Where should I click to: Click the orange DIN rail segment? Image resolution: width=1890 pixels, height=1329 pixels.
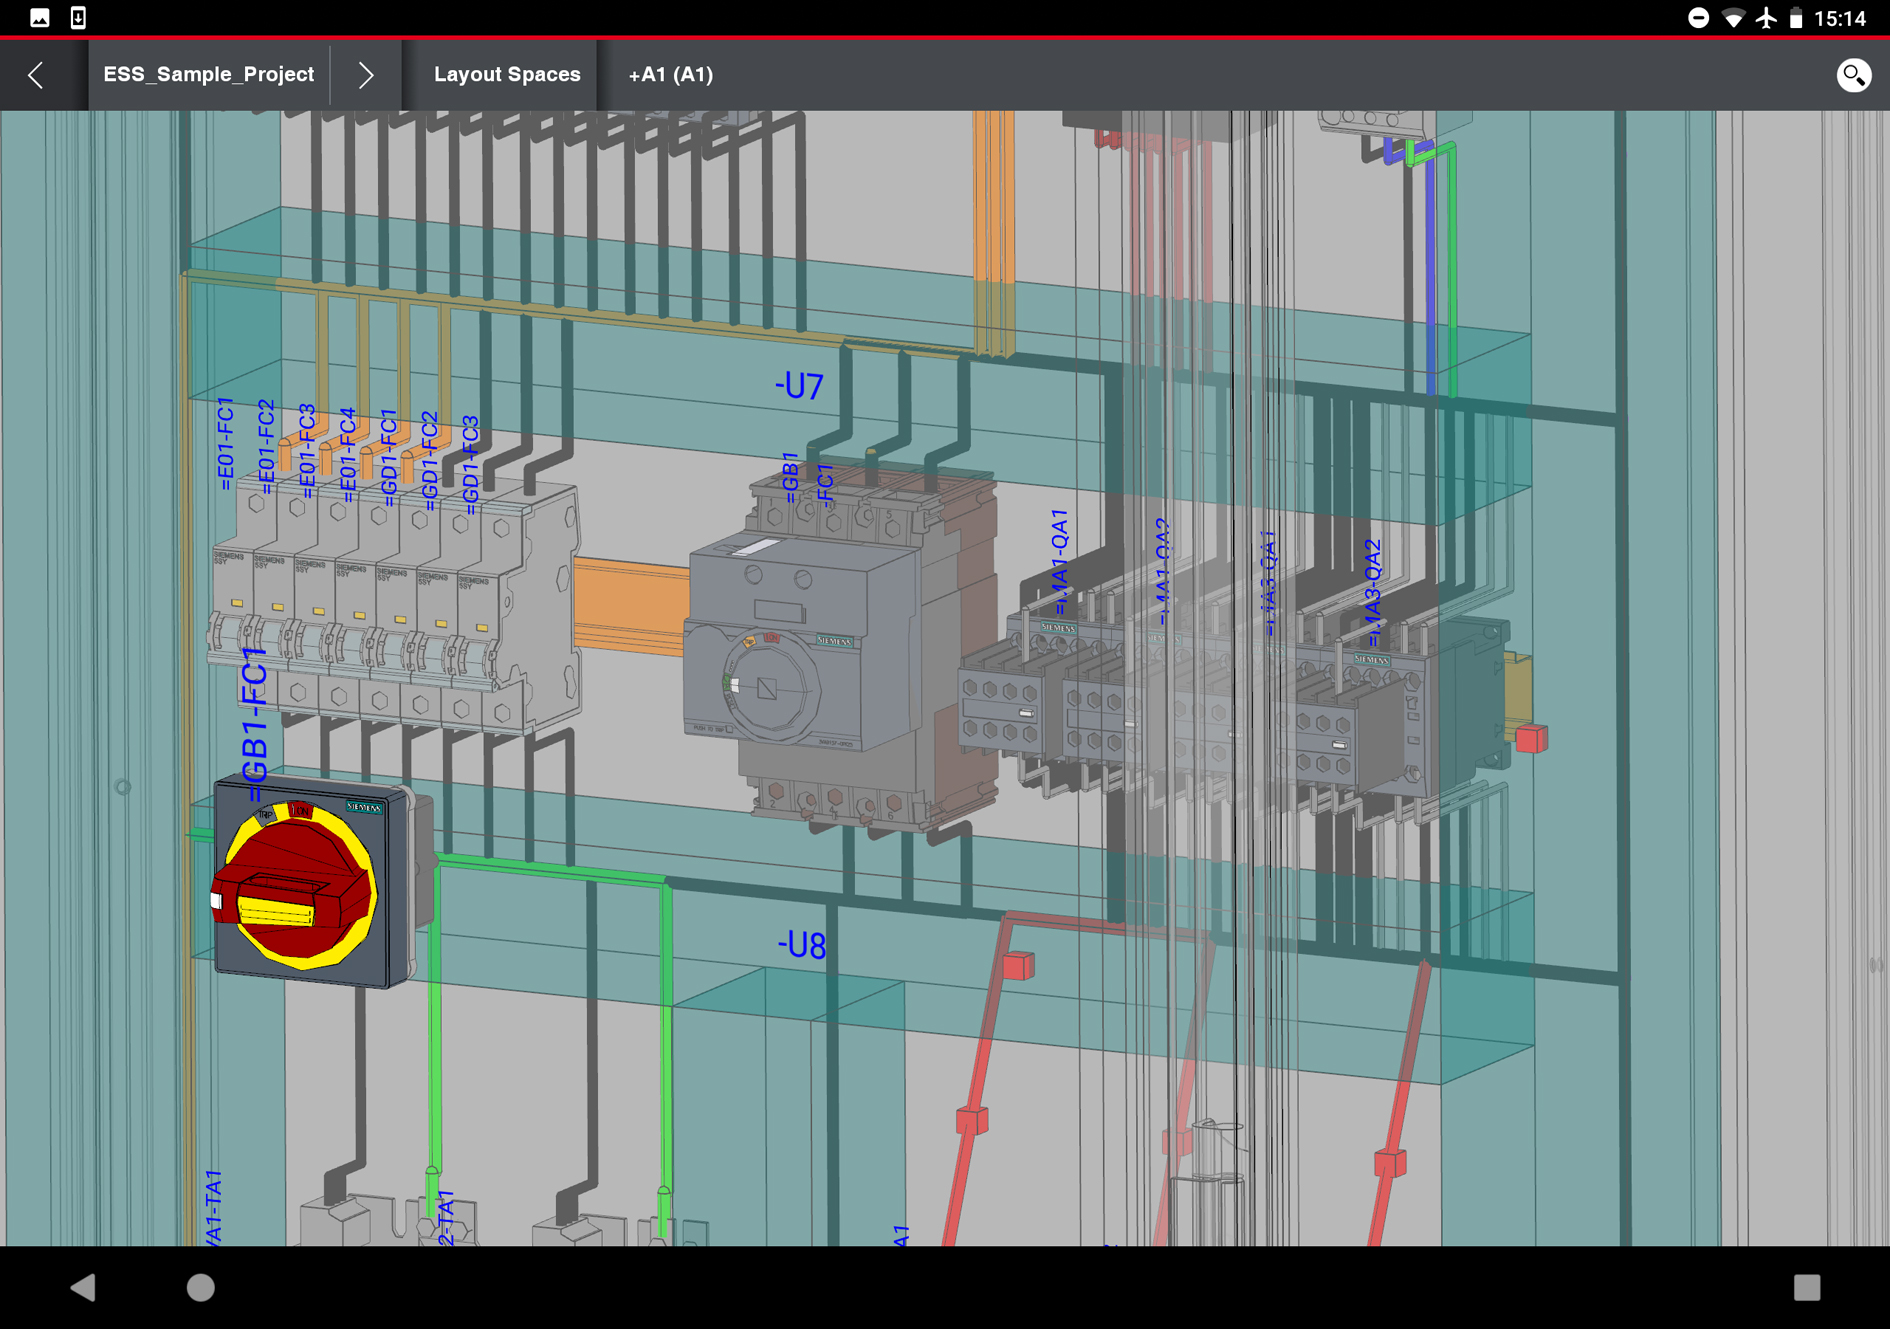click(630, 607)
